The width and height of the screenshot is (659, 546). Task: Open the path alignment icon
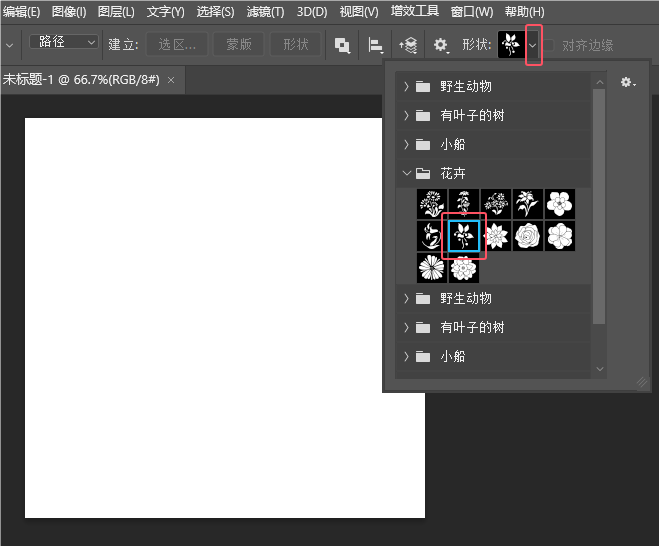tap(375, 45)
